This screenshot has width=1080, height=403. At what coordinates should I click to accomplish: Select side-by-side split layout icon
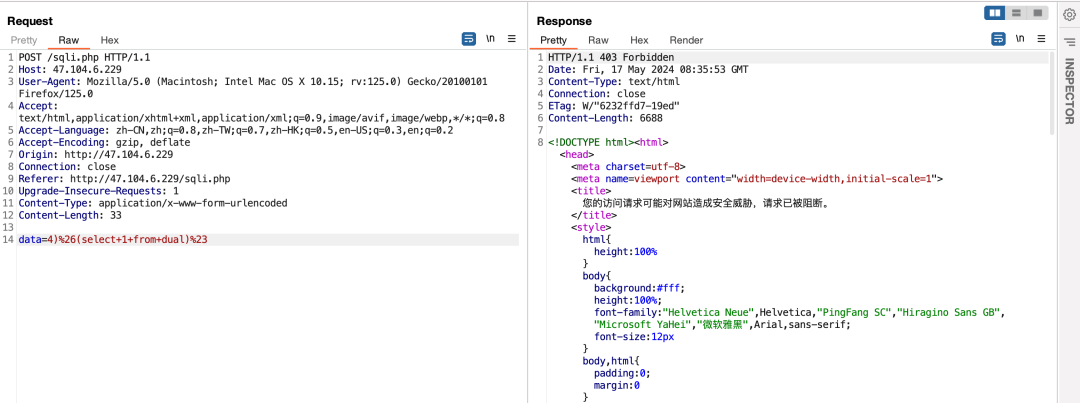[x=995, y=13]
